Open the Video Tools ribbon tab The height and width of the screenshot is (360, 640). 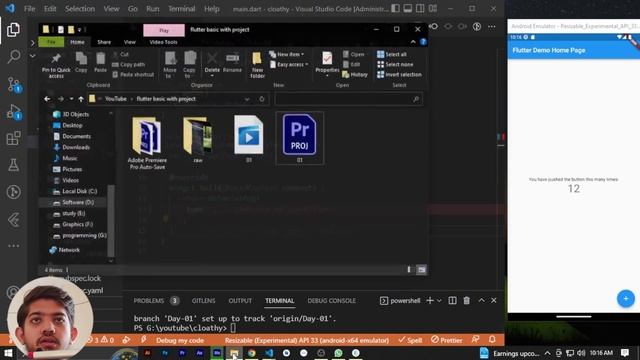[163, 42]
